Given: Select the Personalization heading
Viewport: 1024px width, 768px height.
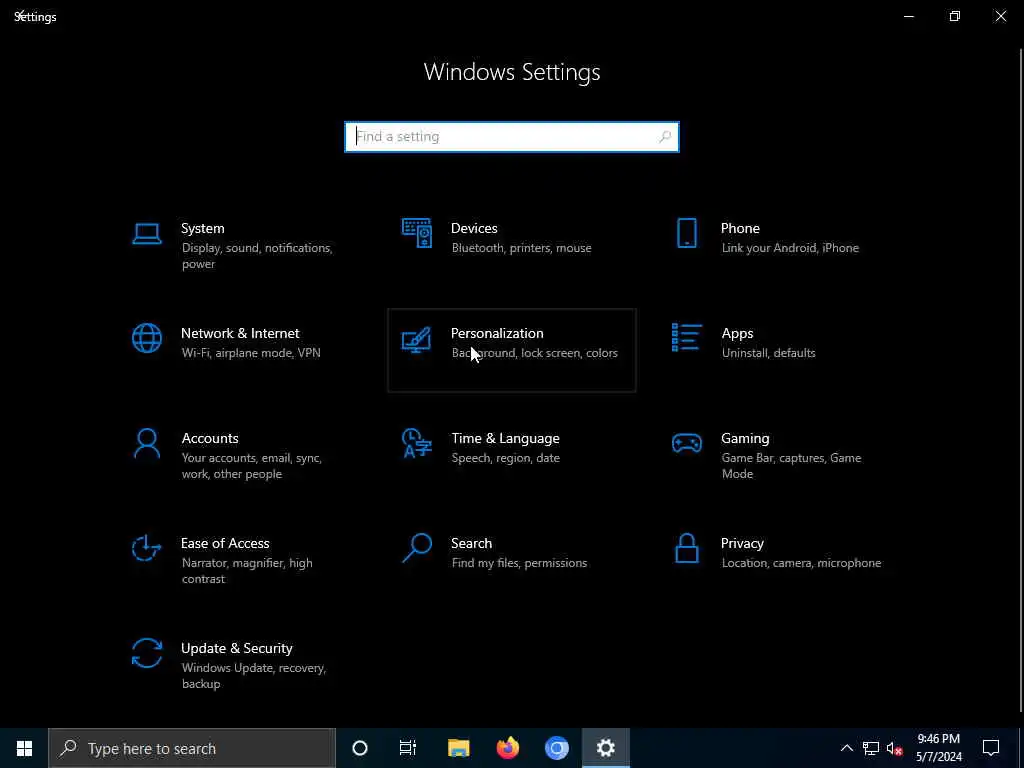Looking at the screenshot, I should (x=497, y=333).
